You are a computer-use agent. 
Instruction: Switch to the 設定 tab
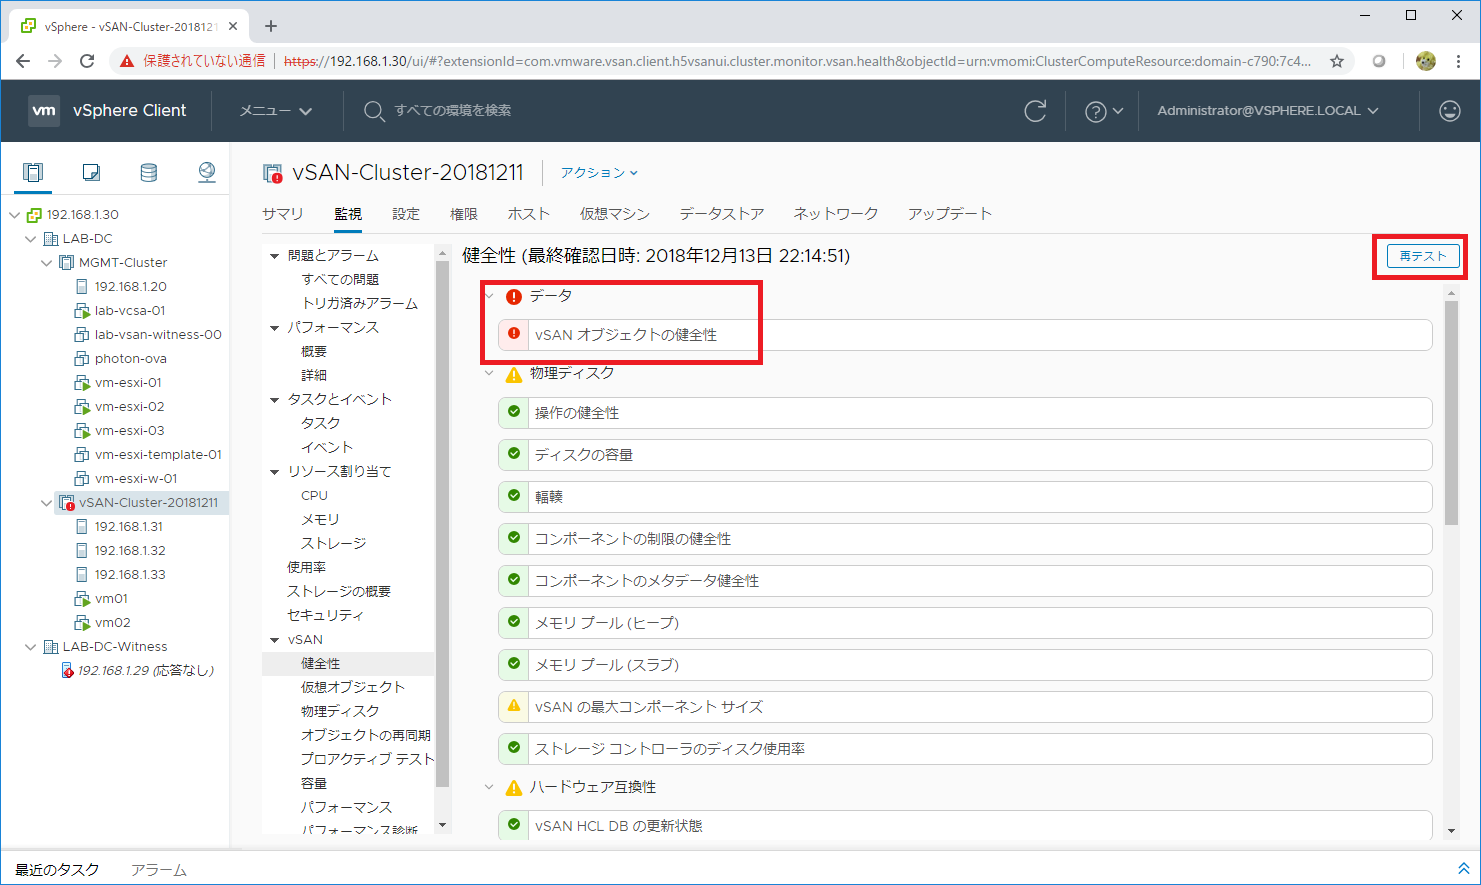[x=406, y=214]
